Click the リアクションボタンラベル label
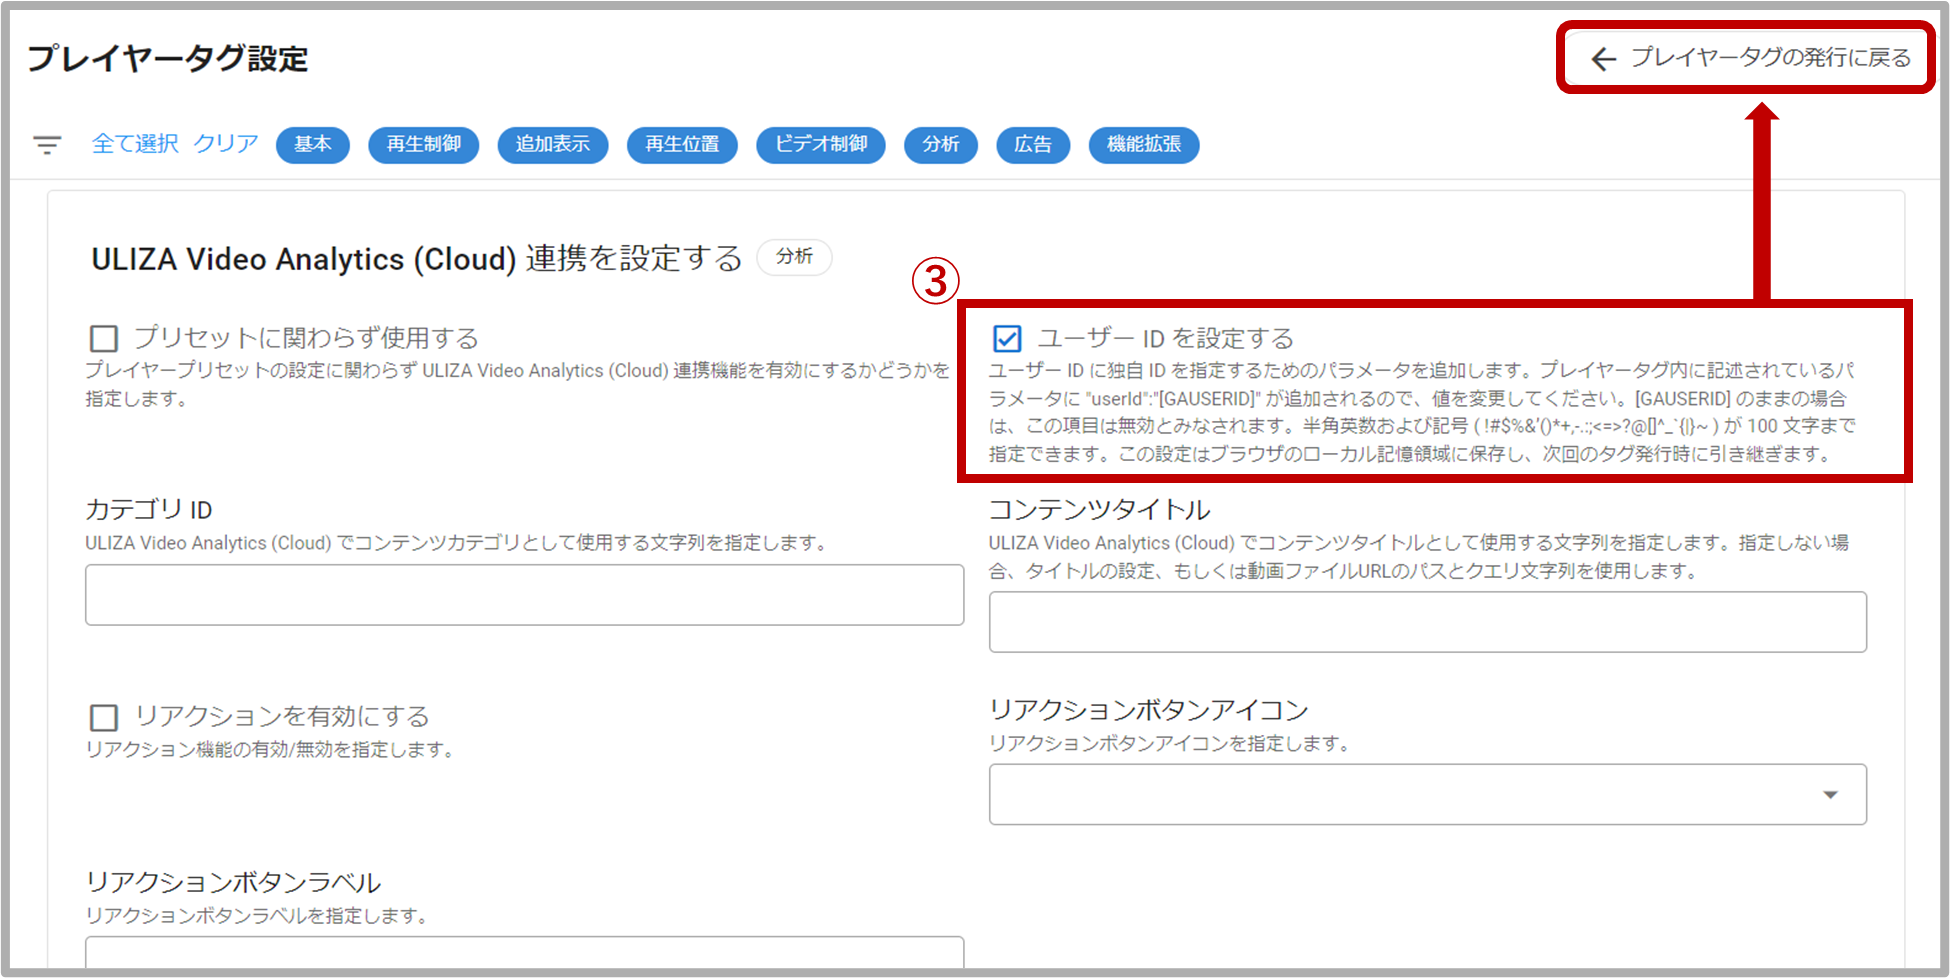Viewport: 1950px width, 978px height. (233, 883)
